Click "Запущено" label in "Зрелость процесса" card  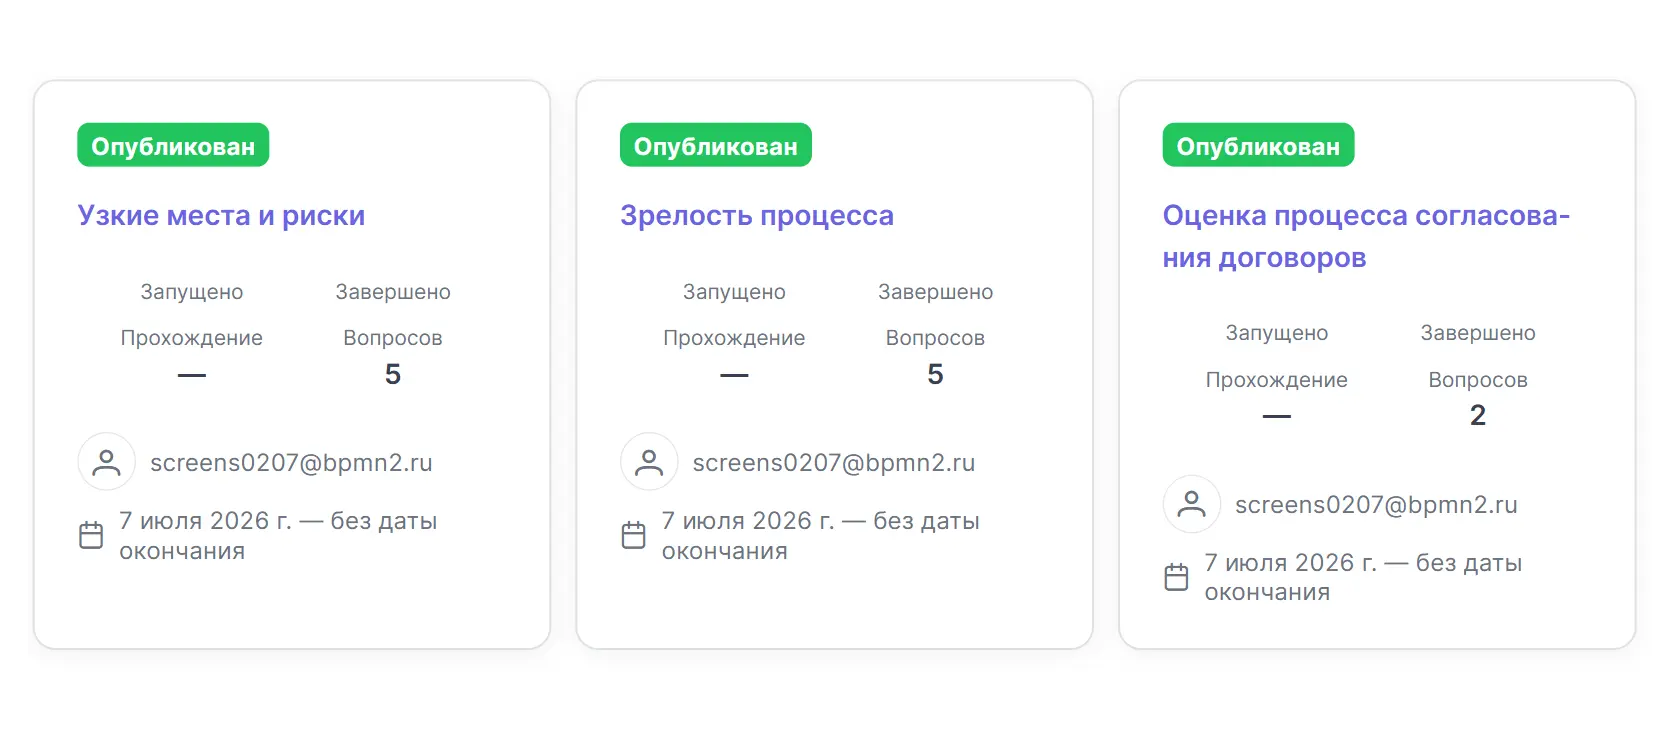(734, 292)
